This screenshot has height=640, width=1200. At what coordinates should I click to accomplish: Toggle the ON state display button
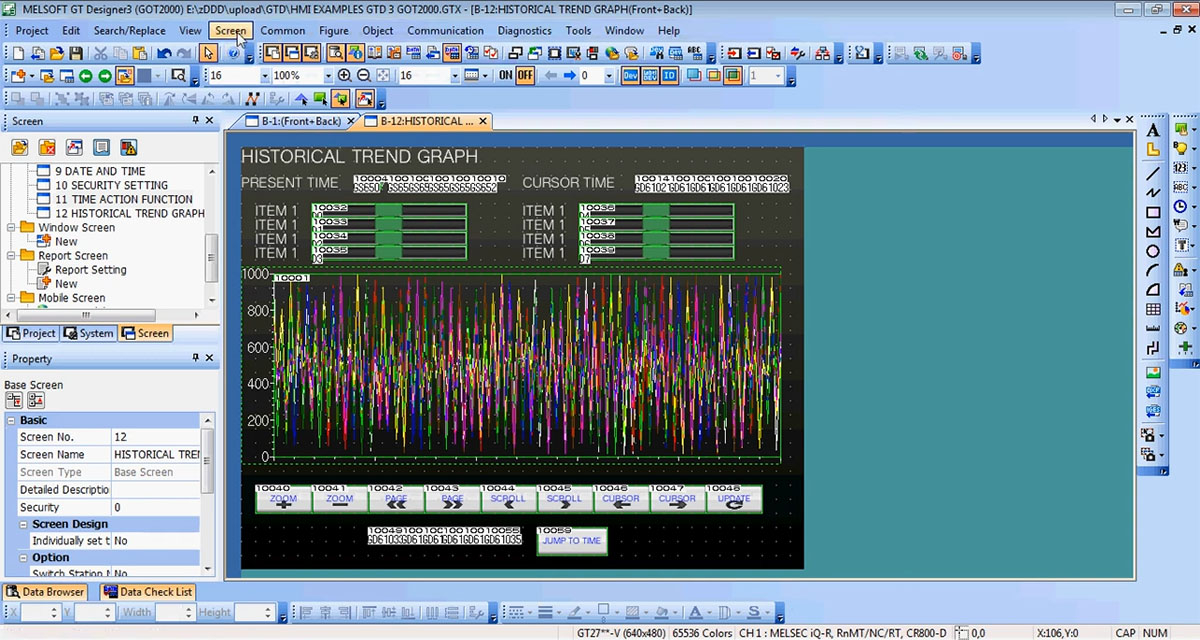point(506,76)
